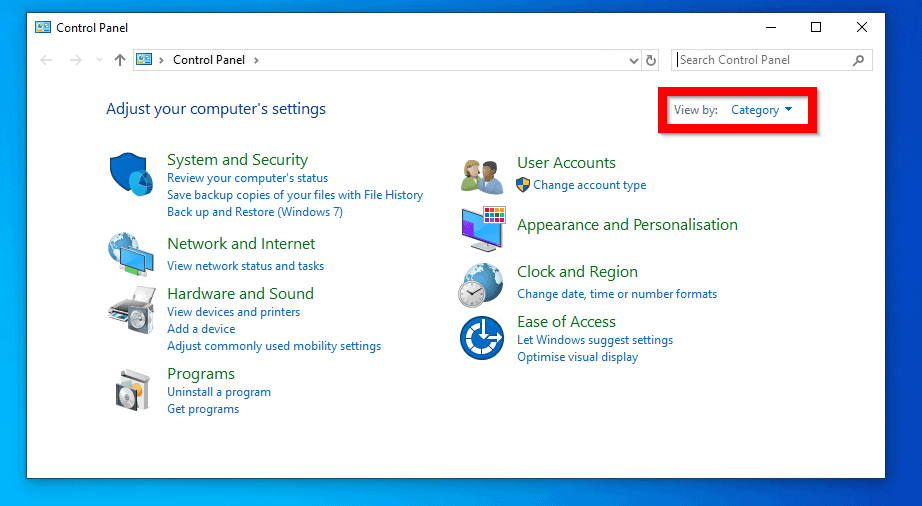This screenshot has height=506, width=922.
Task: Minimize the Control Panel window
Action: coord(771,27)
